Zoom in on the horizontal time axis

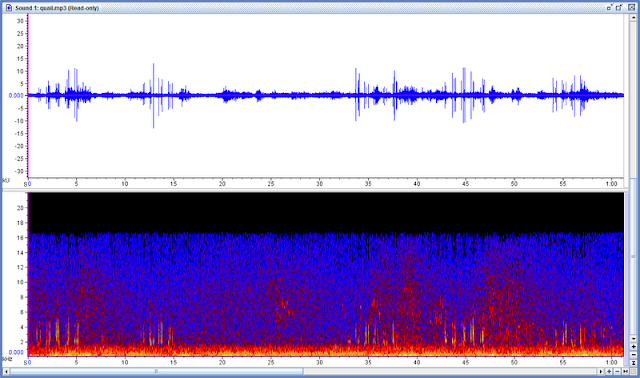pos(609,371)
